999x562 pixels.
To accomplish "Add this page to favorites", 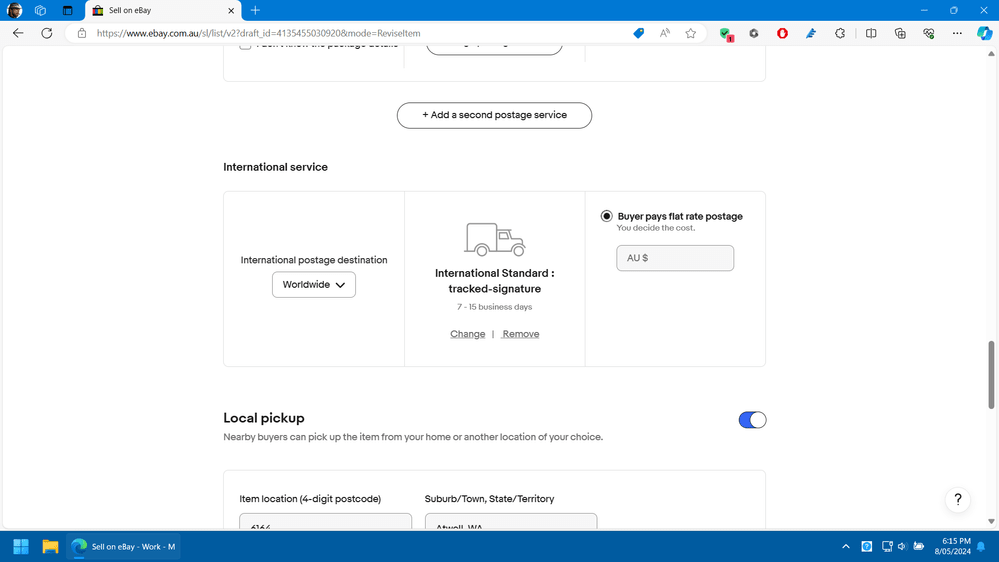I will coord(691,33).
